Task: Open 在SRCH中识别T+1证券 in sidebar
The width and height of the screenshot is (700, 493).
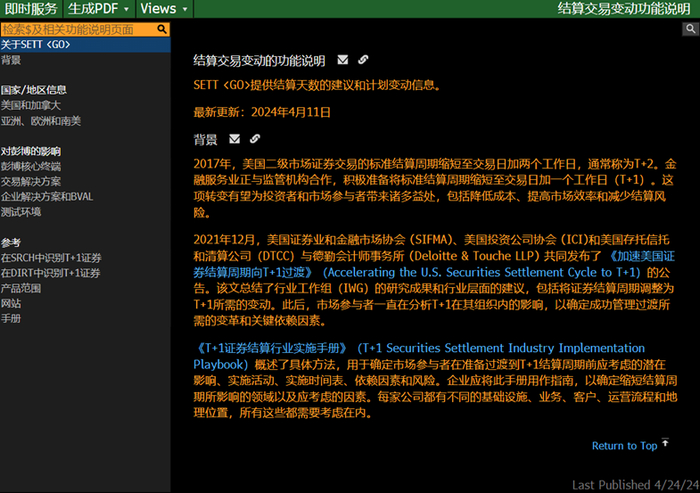Action: (51, 258)
